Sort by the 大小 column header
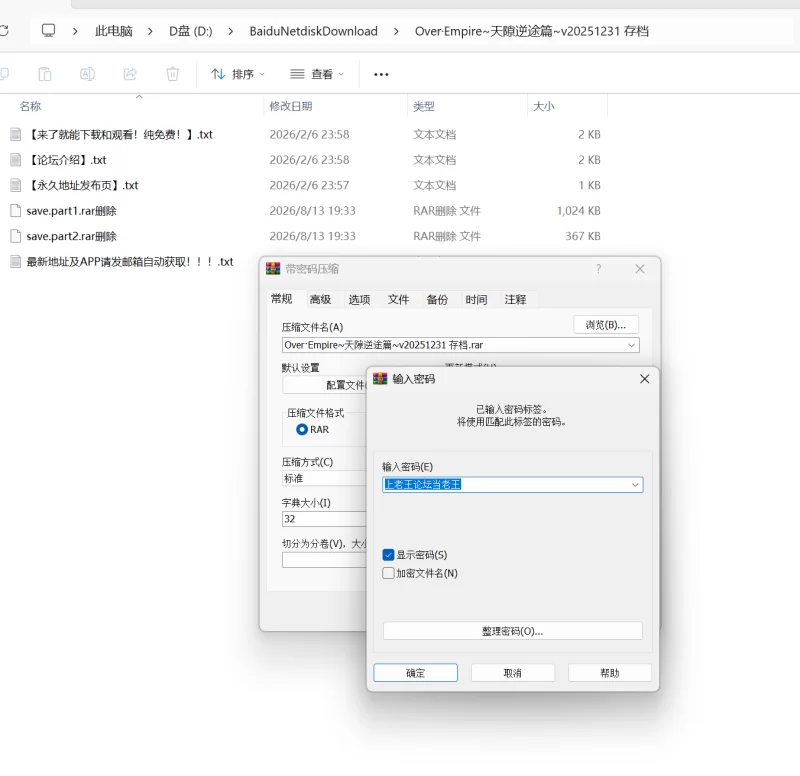 543,106
